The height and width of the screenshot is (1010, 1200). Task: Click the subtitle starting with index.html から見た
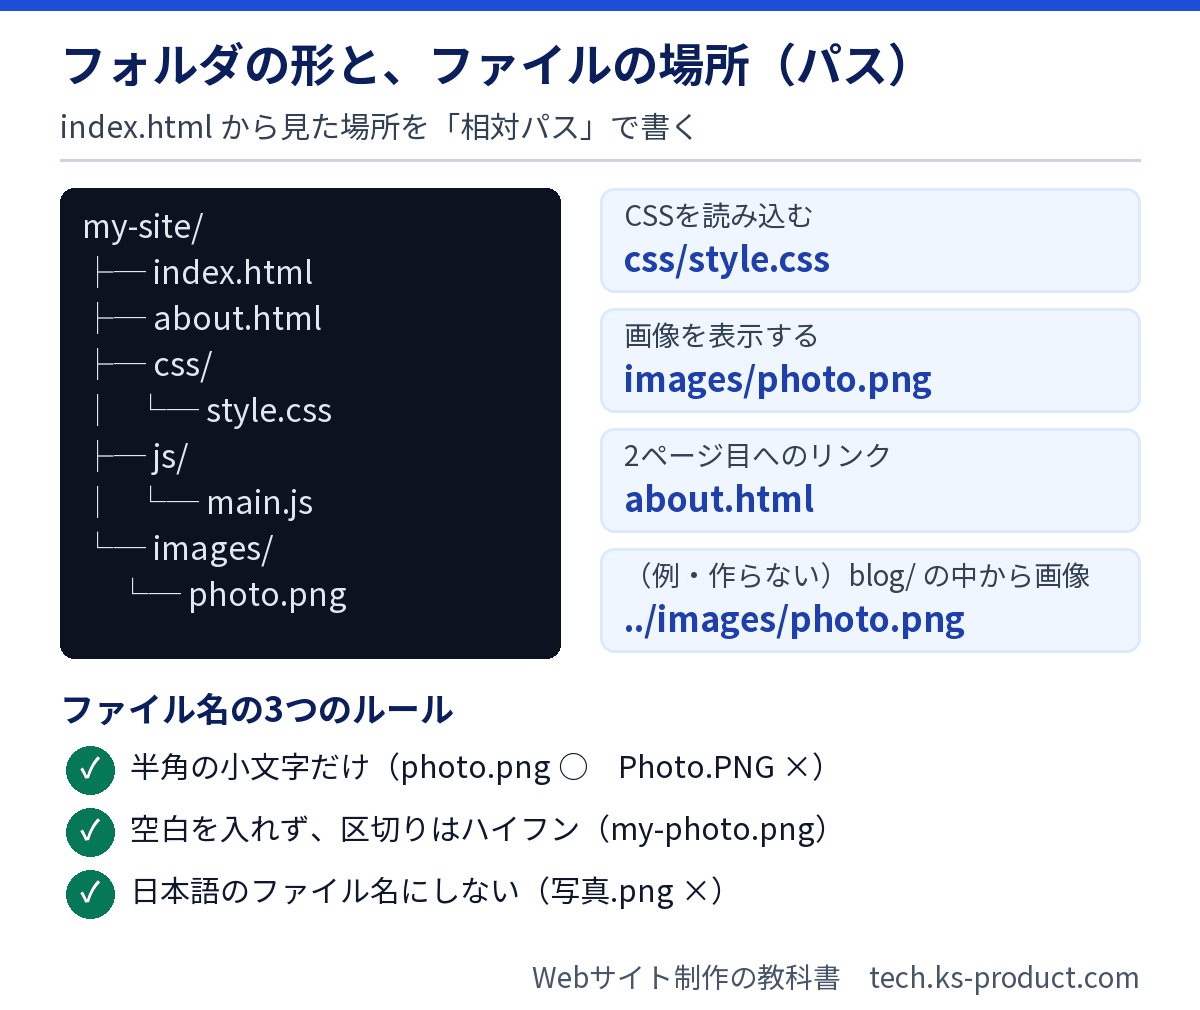[x=378, y=128]
